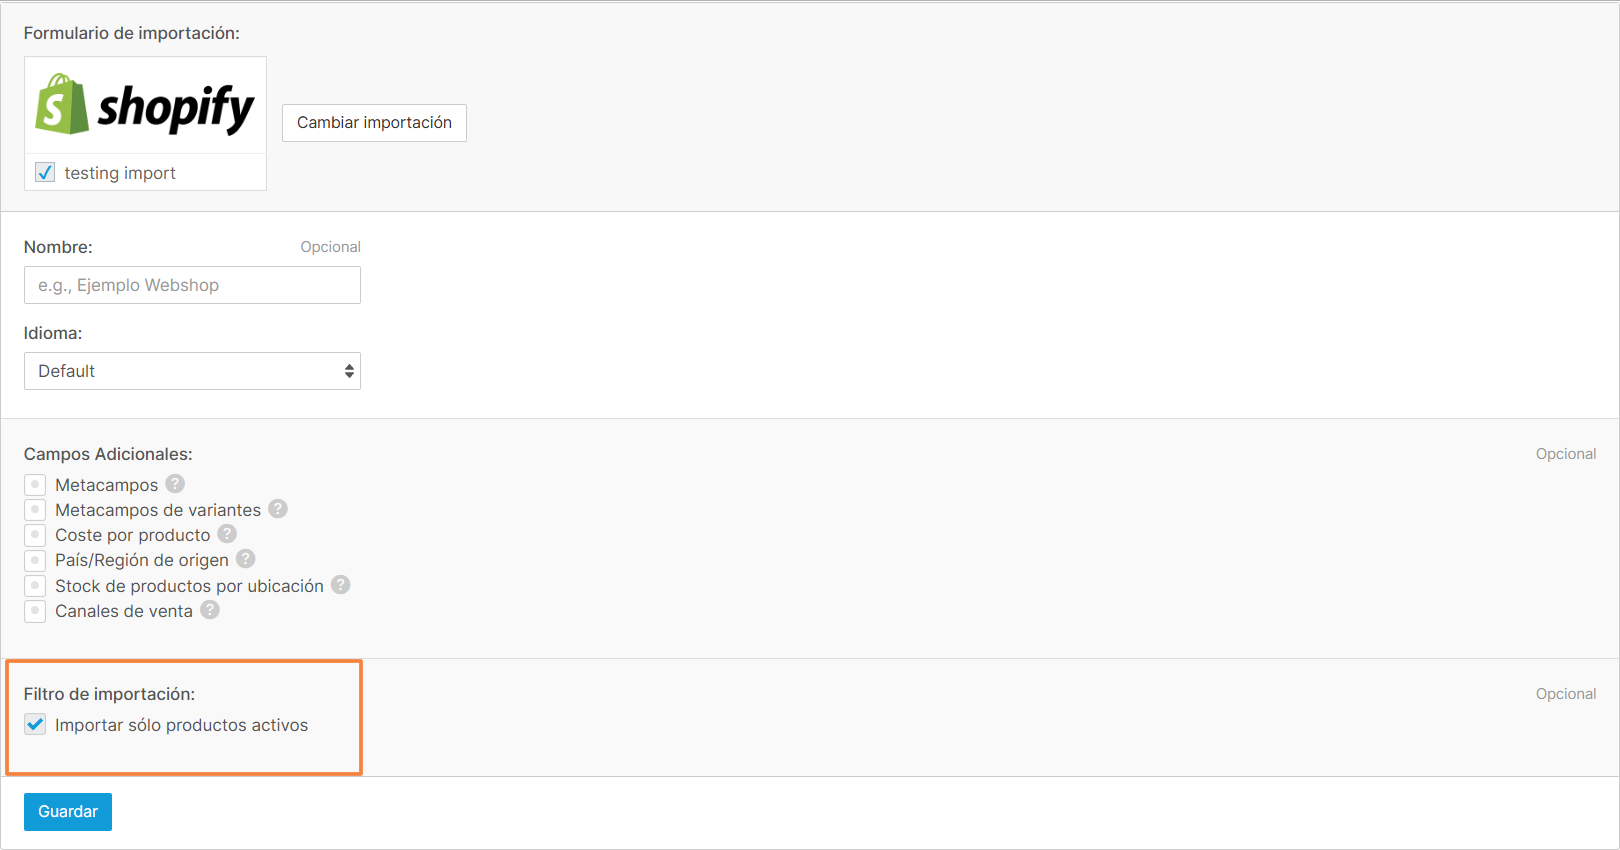
Task: Tick the País/Región de origen checkbox
Action: pos(35,560)
